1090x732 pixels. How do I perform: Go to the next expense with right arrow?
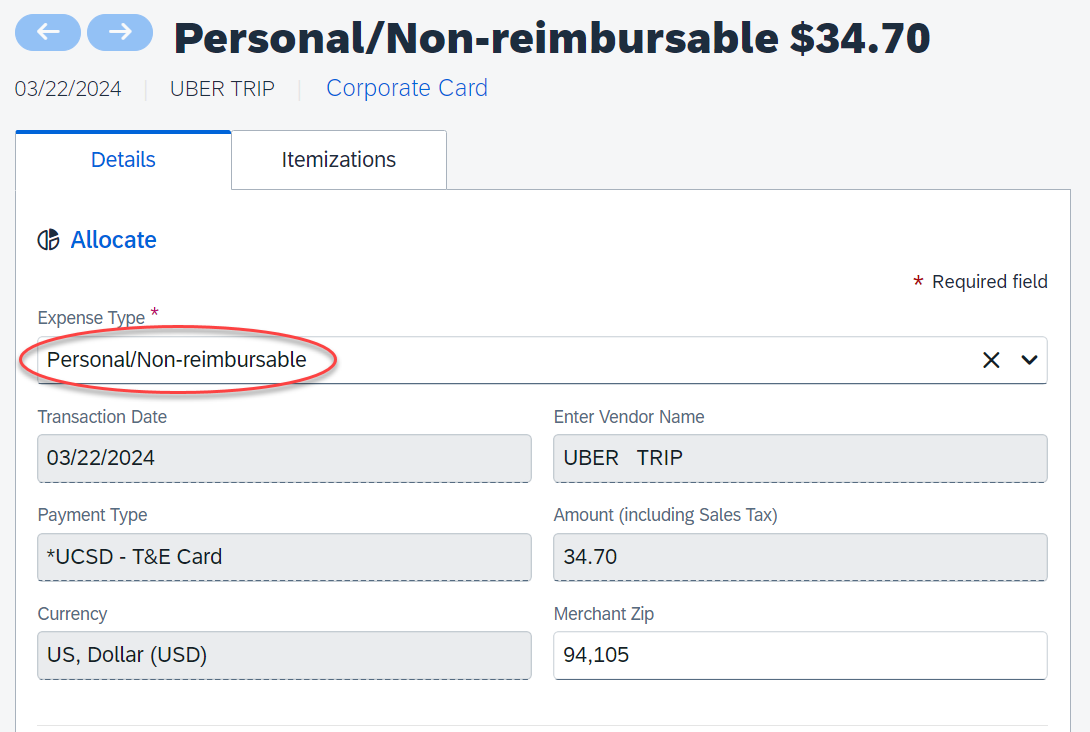click(x=120, y=32)
